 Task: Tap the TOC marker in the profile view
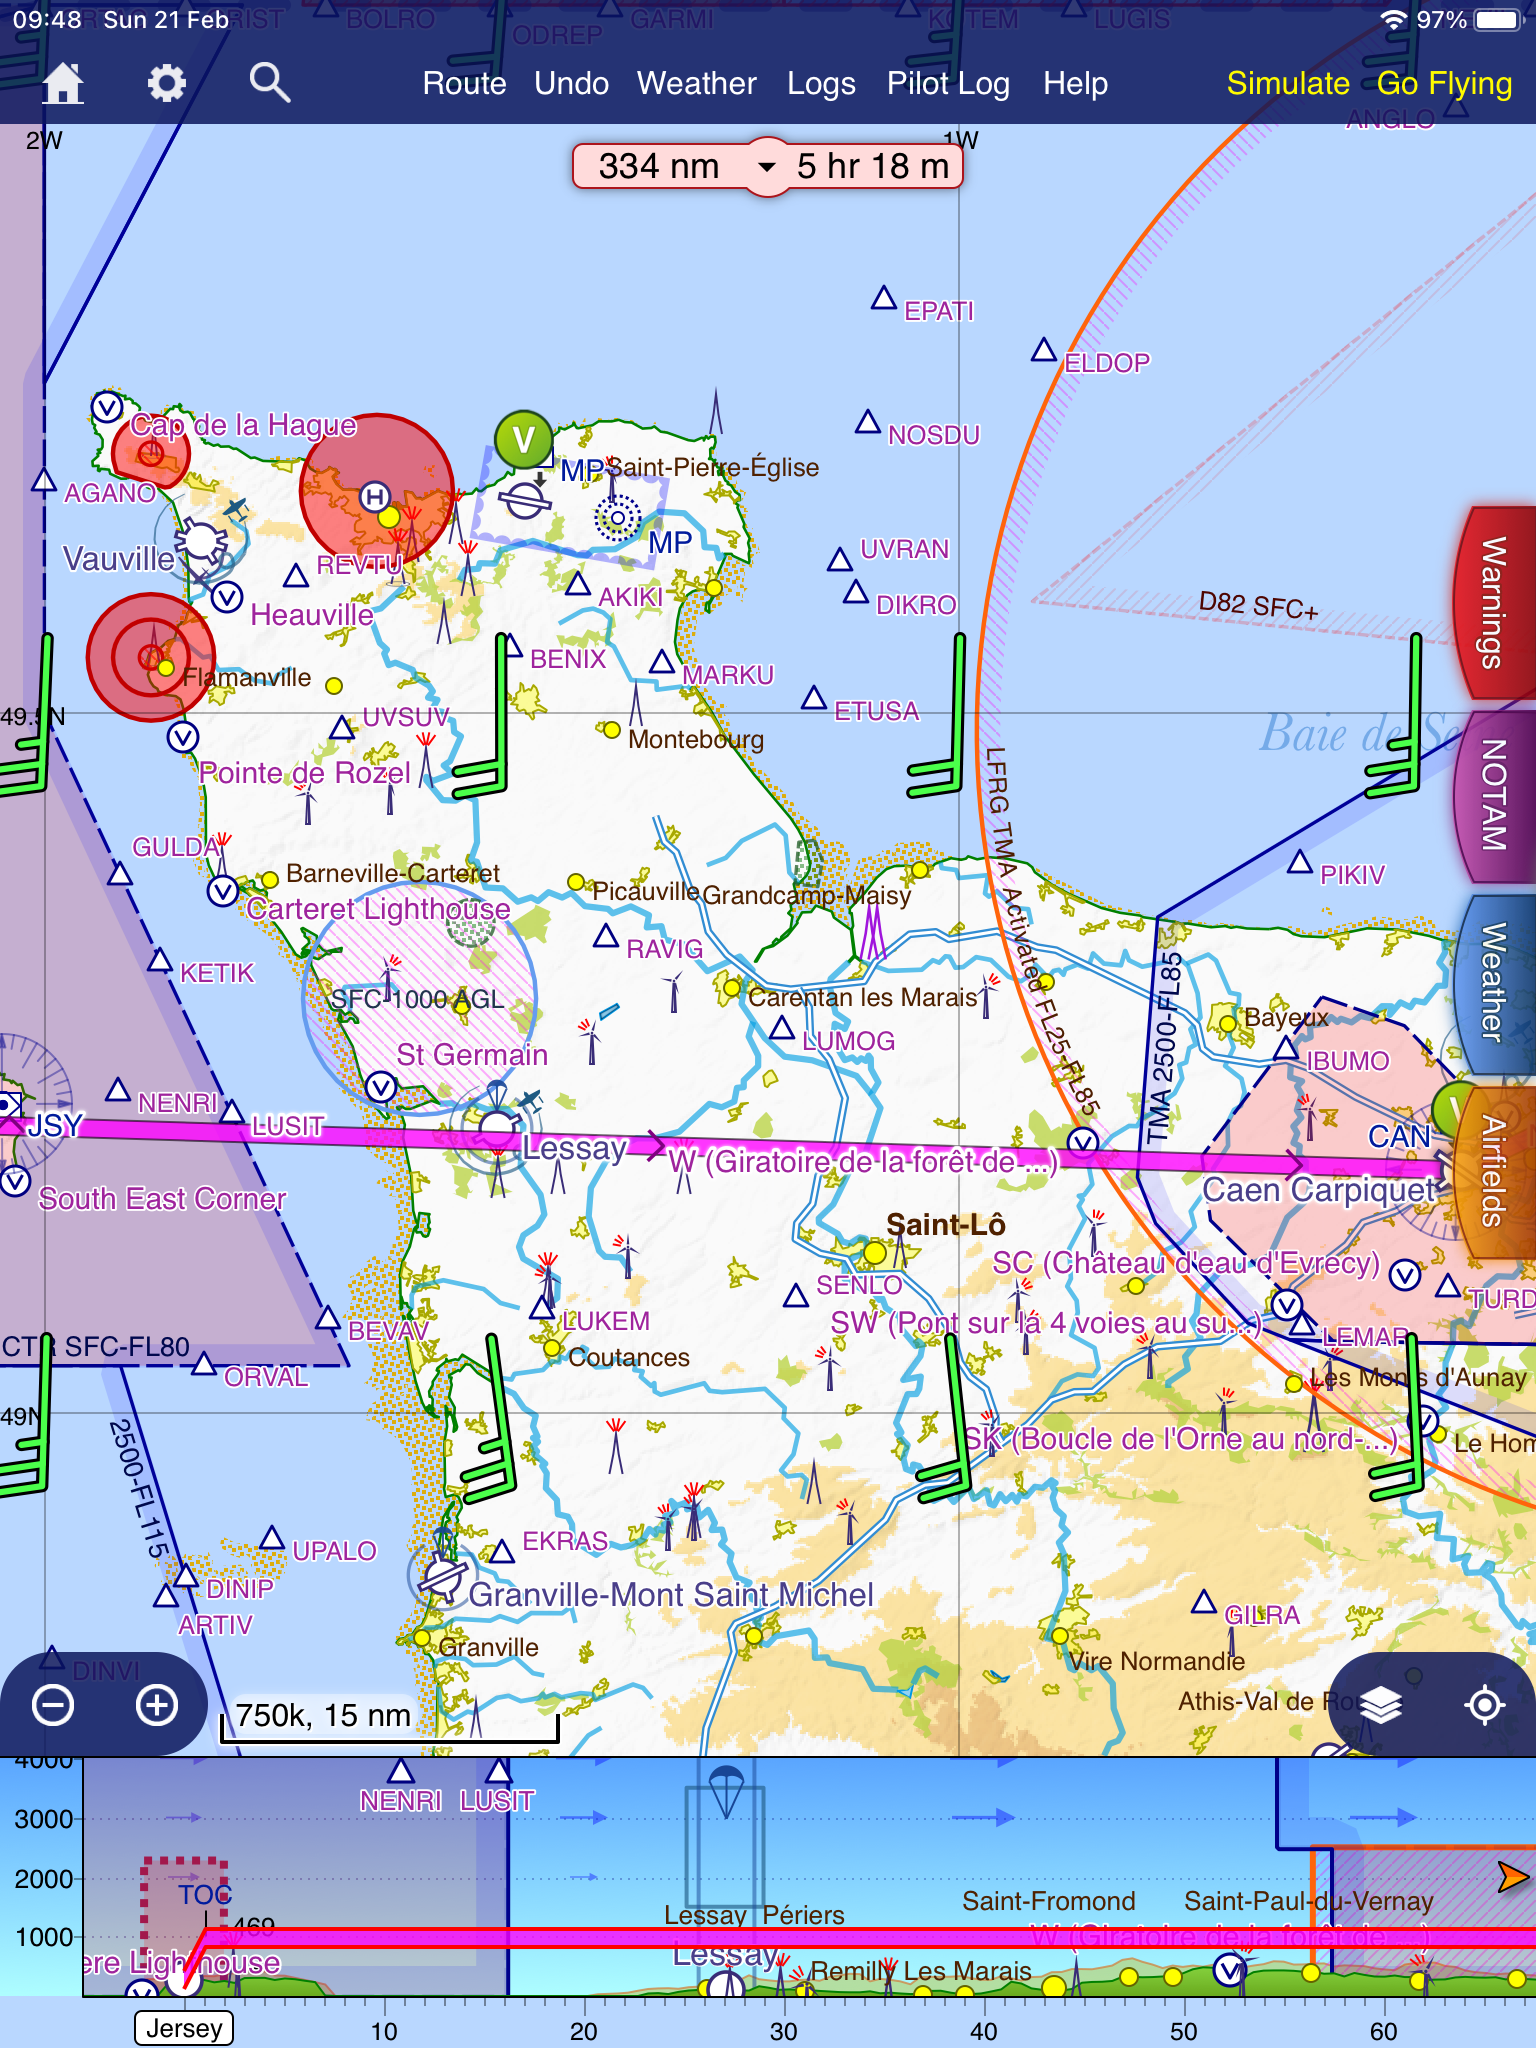pos(204,1895)
